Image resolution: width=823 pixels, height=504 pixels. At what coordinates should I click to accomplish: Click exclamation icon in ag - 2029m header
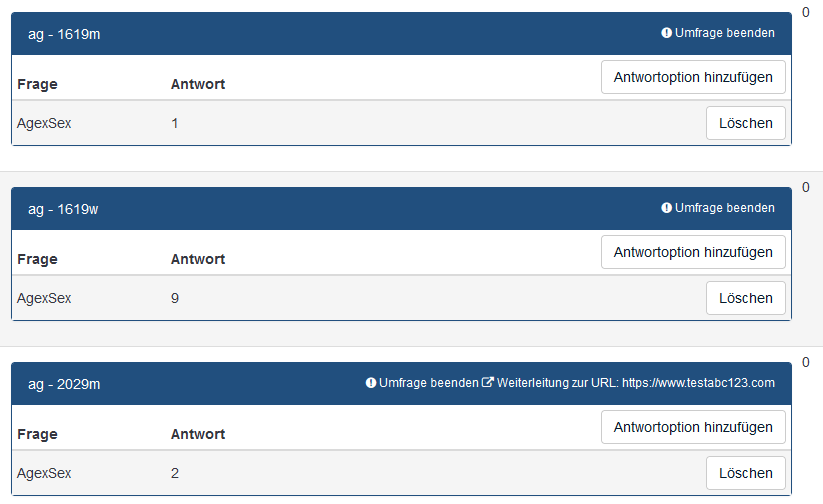click(x=371, y=383)
